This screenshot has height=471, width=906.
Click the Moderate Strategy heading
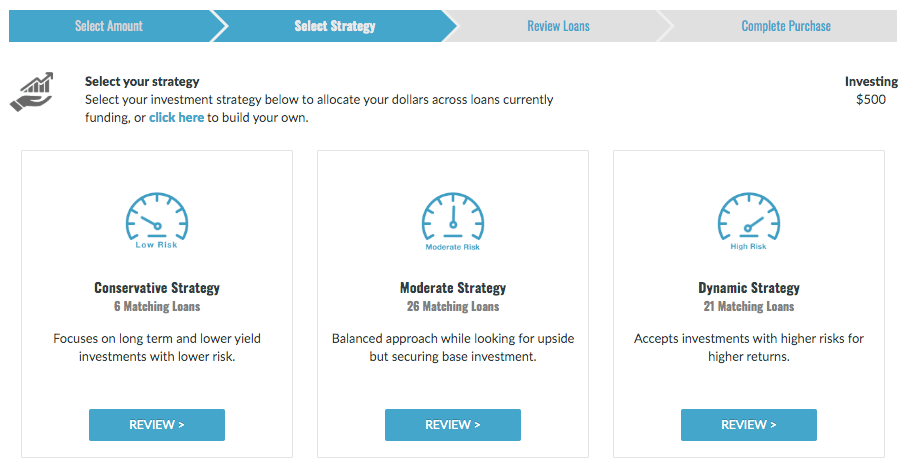coord(453,288)
